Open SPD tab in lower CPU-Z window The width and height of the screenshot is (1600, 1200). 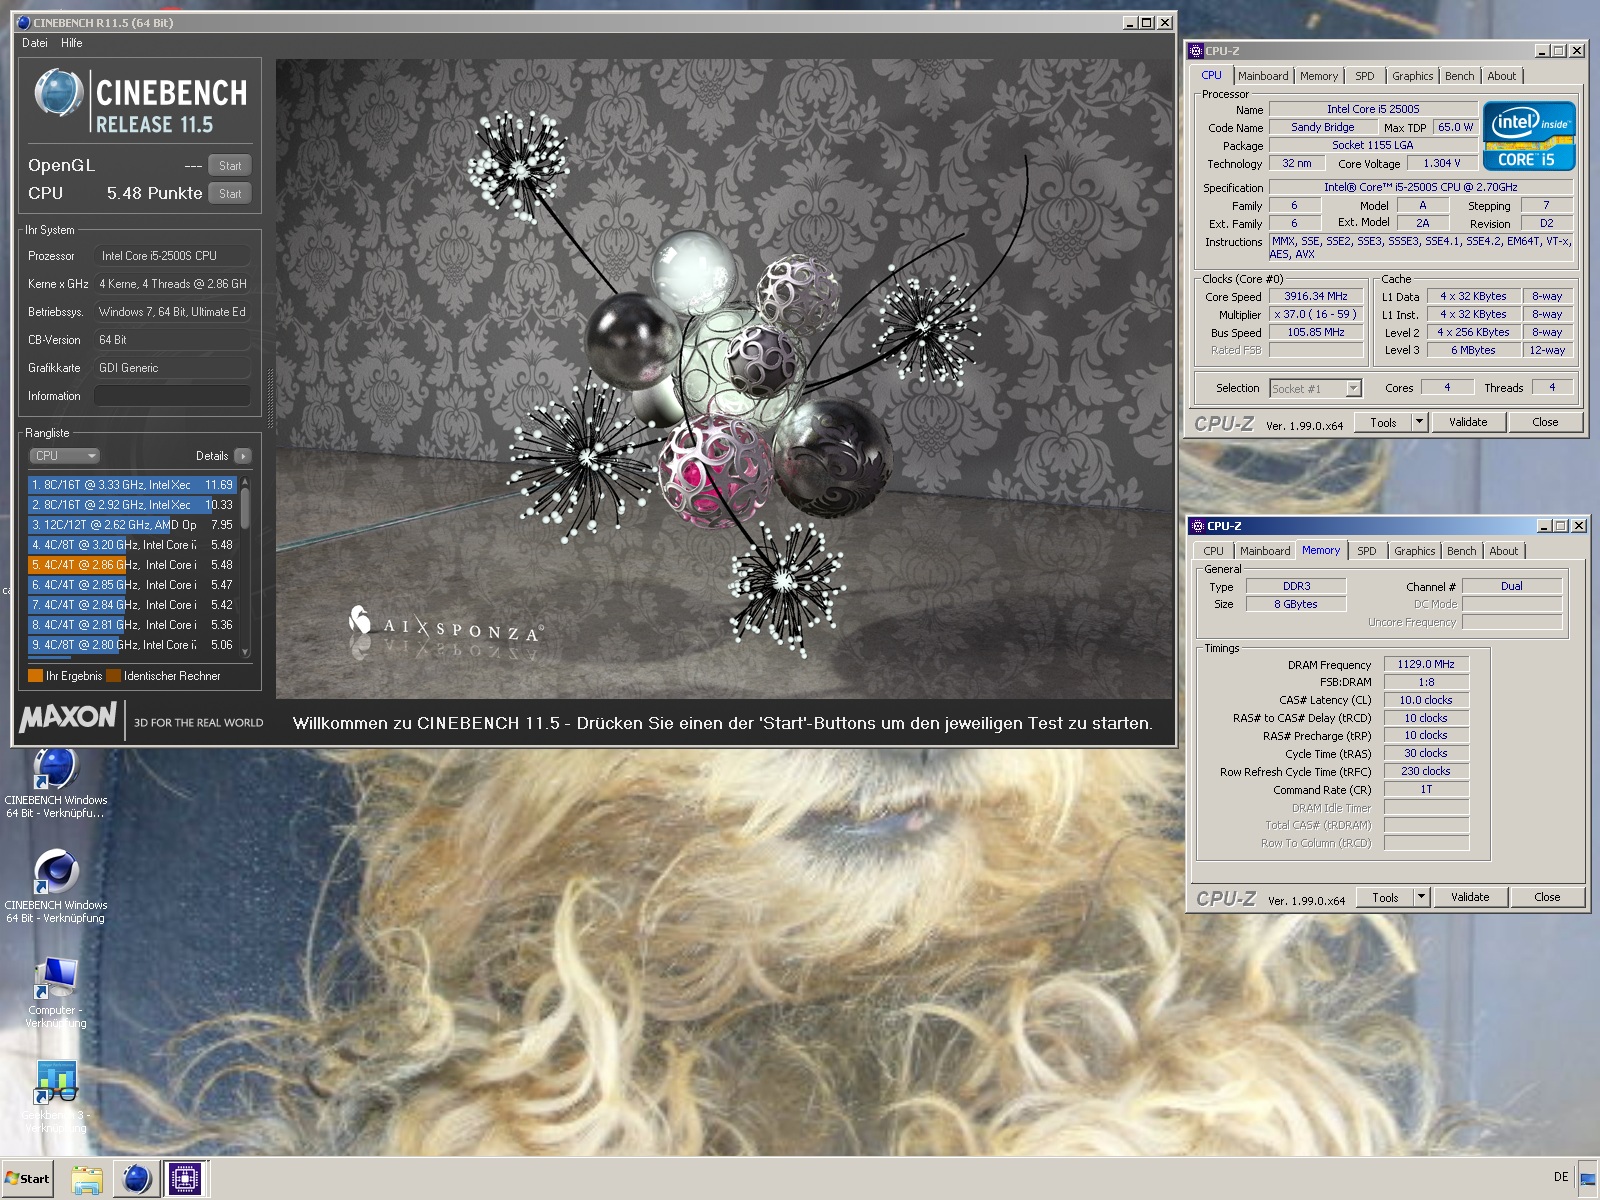coord(1366,551)
